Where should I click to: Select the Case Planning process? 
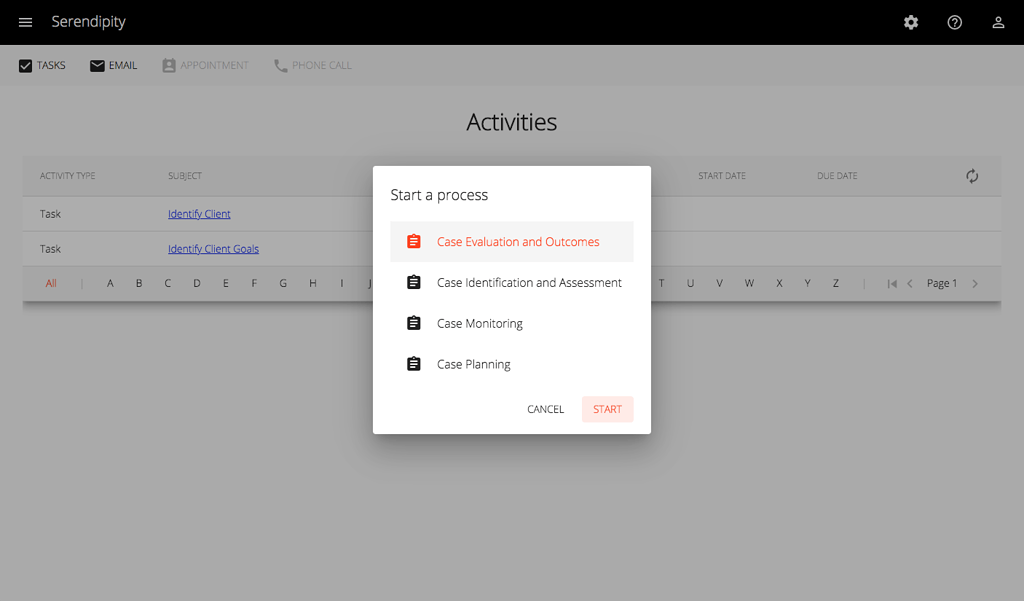[x=473, y=364]
